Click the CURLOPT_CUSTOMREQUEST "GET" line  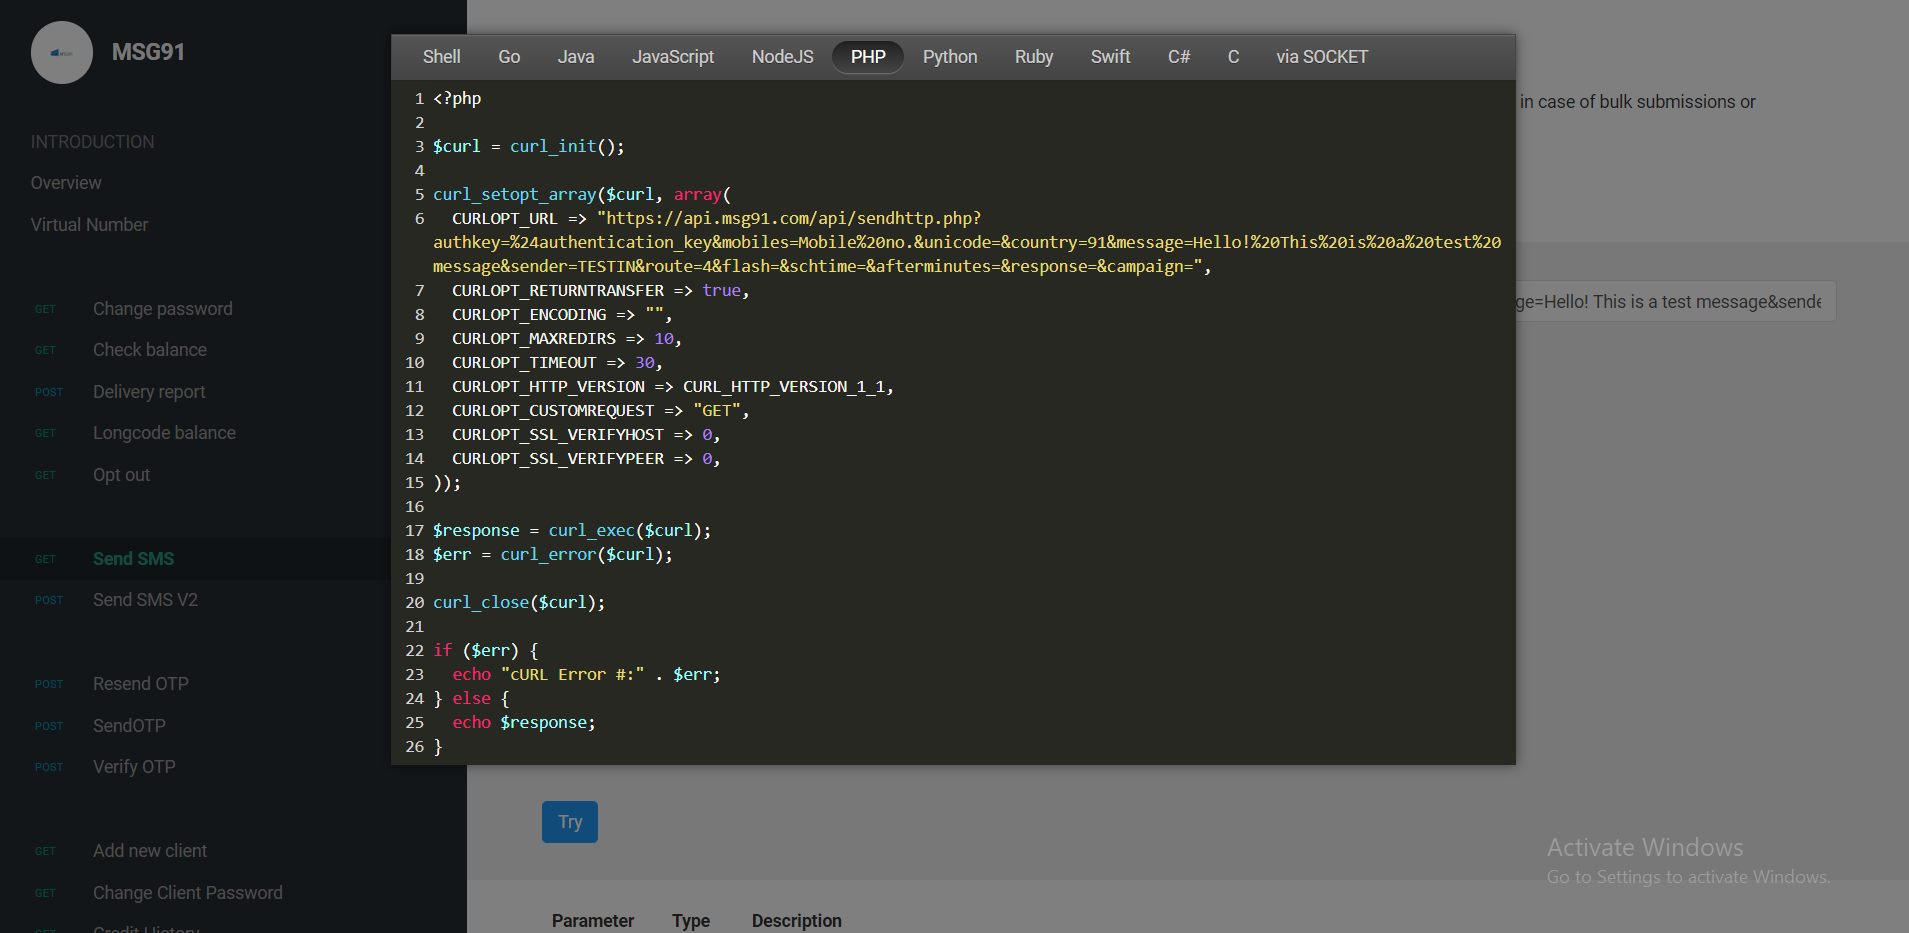(600, 410)
